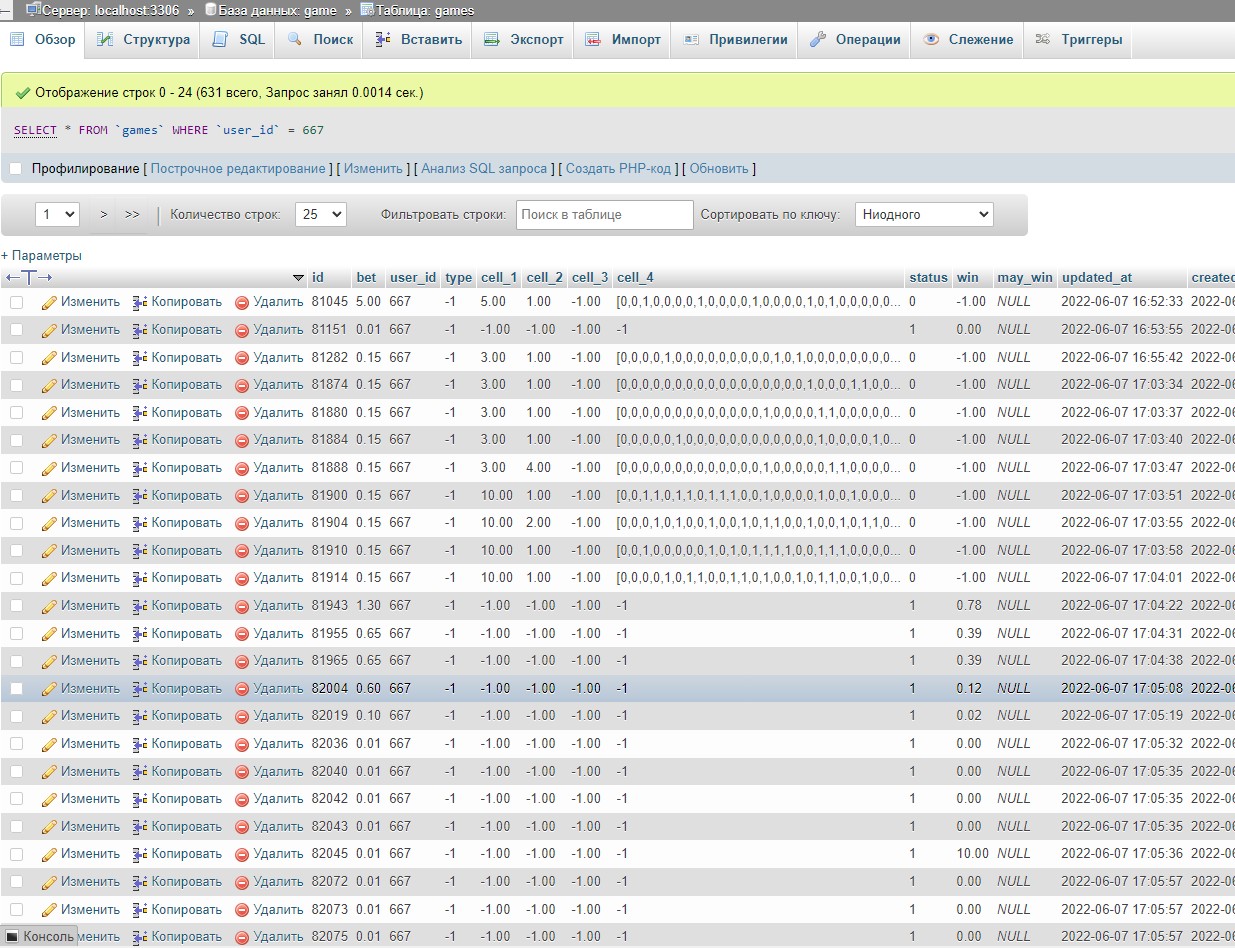Open the page number dropdown
The image size is (1235, 948).
coord(57,214)
